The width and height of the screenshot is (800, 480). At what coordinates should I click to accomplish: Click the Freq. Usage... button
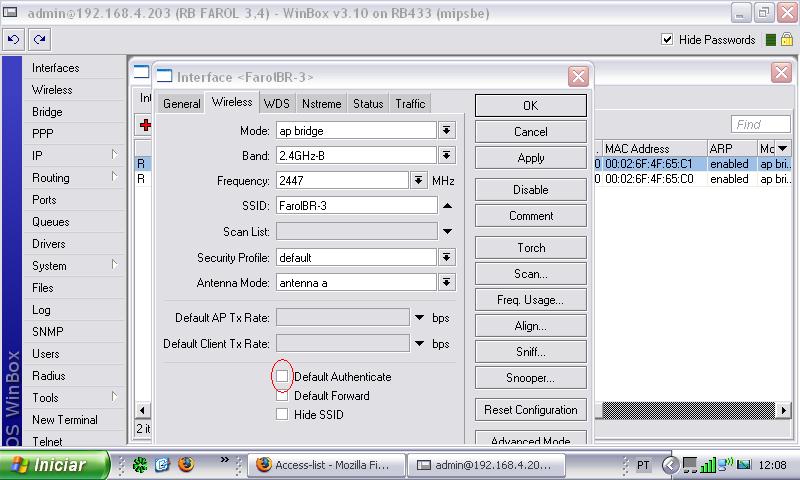[531, 300]
